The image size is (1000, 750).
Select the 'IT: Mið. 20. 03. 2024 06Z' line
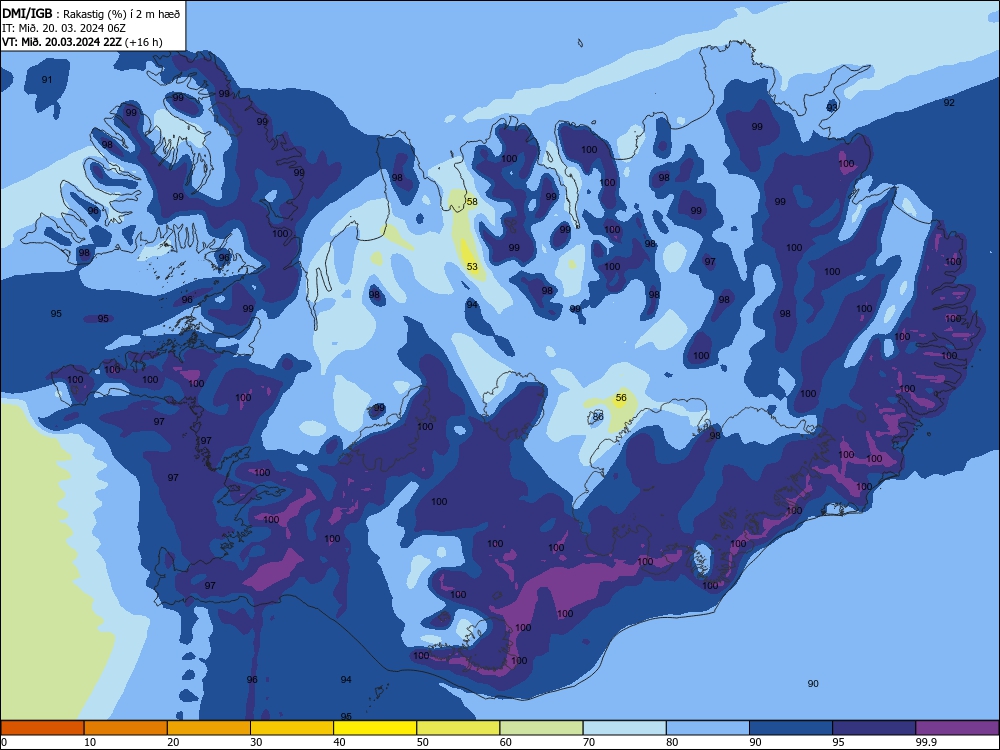click(x=64, y=28)
